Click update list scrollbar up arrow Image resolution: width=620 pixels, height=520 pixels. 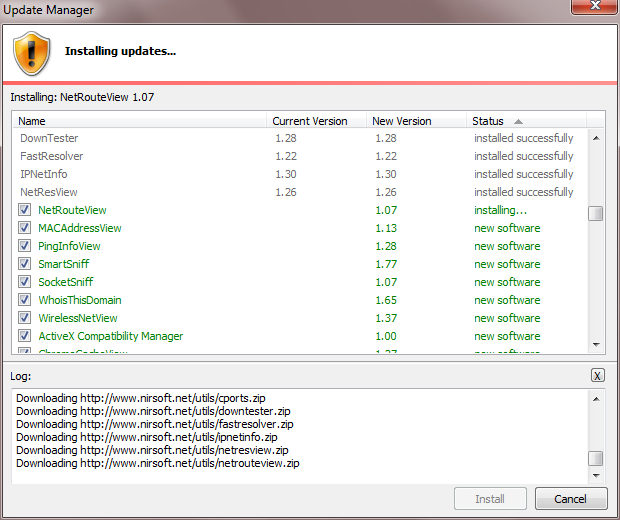(596, 138)
